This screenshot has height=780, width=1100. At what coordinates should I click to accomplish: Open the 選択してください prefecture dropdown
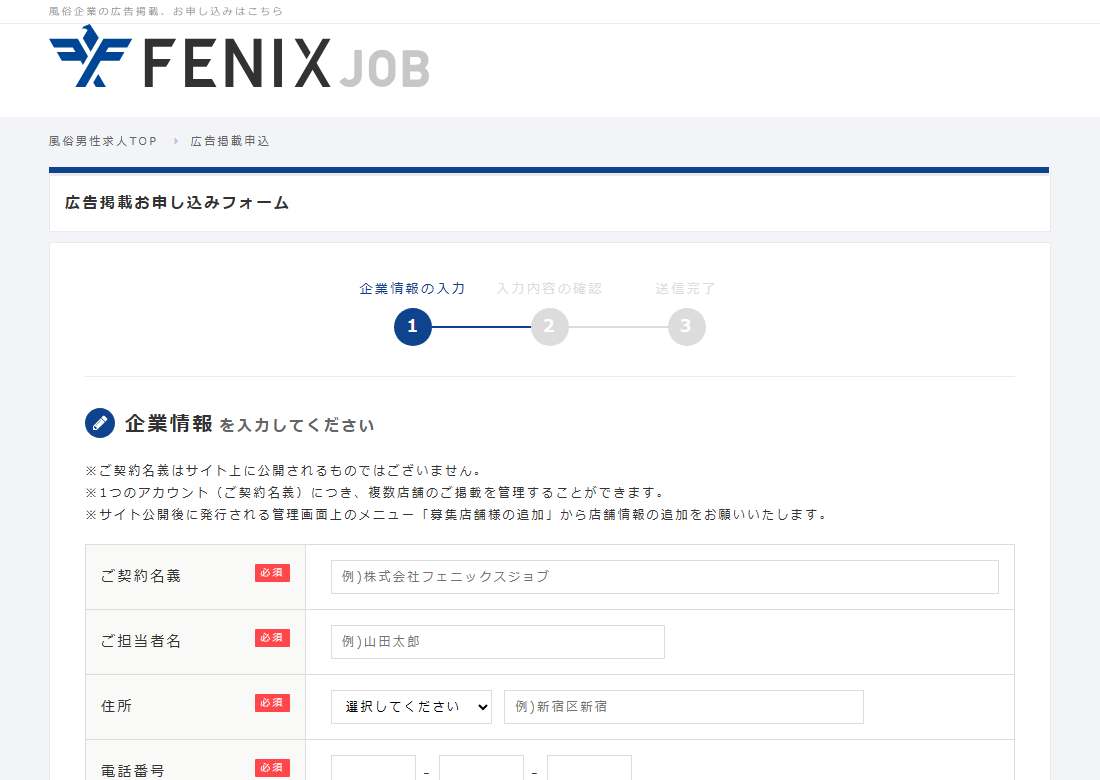tap(411, 706)
